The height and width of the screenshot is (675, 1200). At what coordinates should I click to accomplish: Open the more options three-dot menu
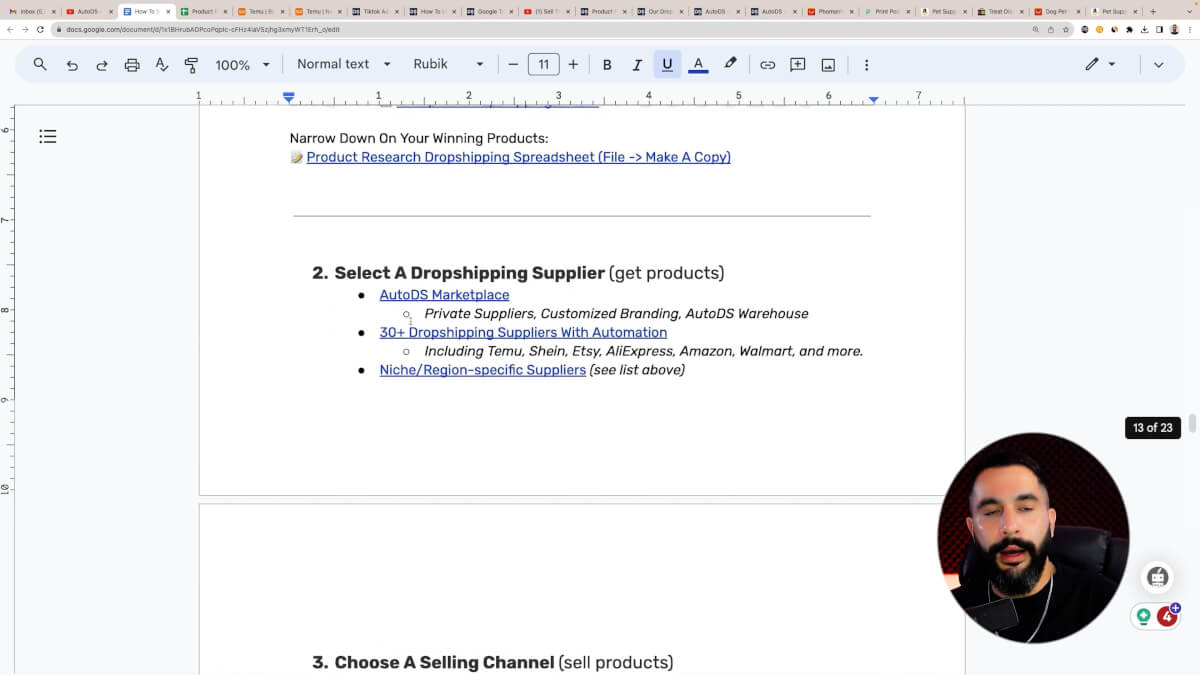(866, 64)
